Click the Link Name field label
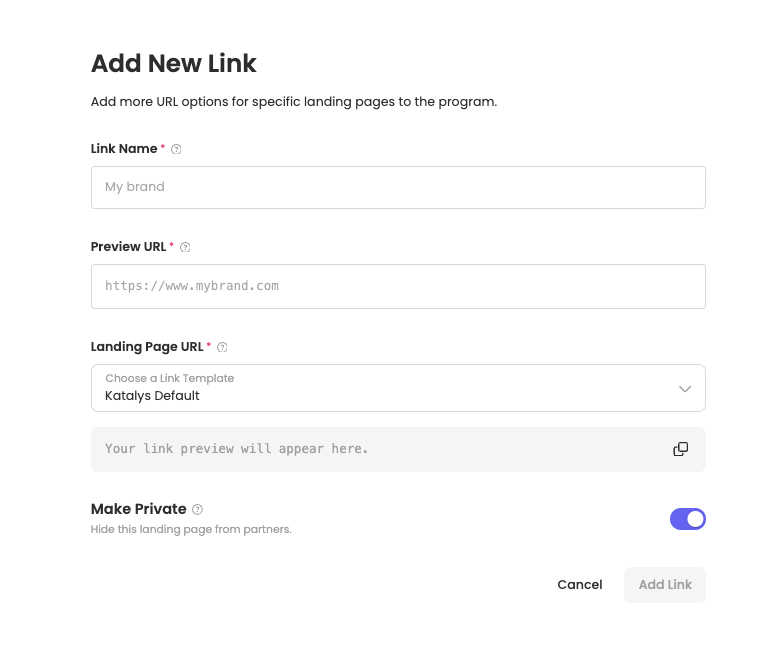The height and width of the screenshot is (653, 776). pos(124,149)
